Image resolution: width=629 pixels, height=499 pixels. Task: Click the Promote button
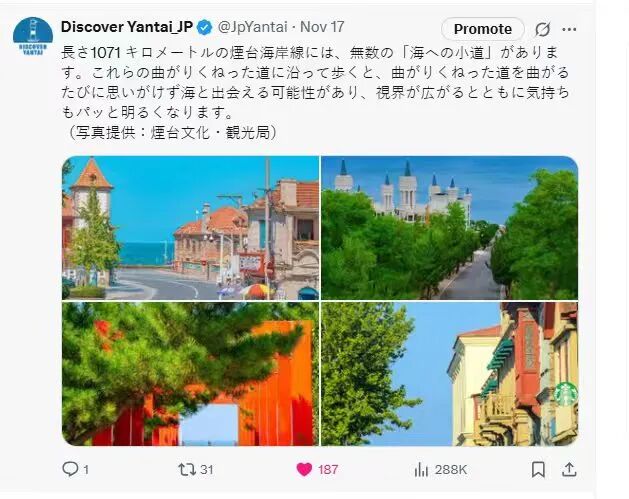pyautogui.click(x=483, y=29)
